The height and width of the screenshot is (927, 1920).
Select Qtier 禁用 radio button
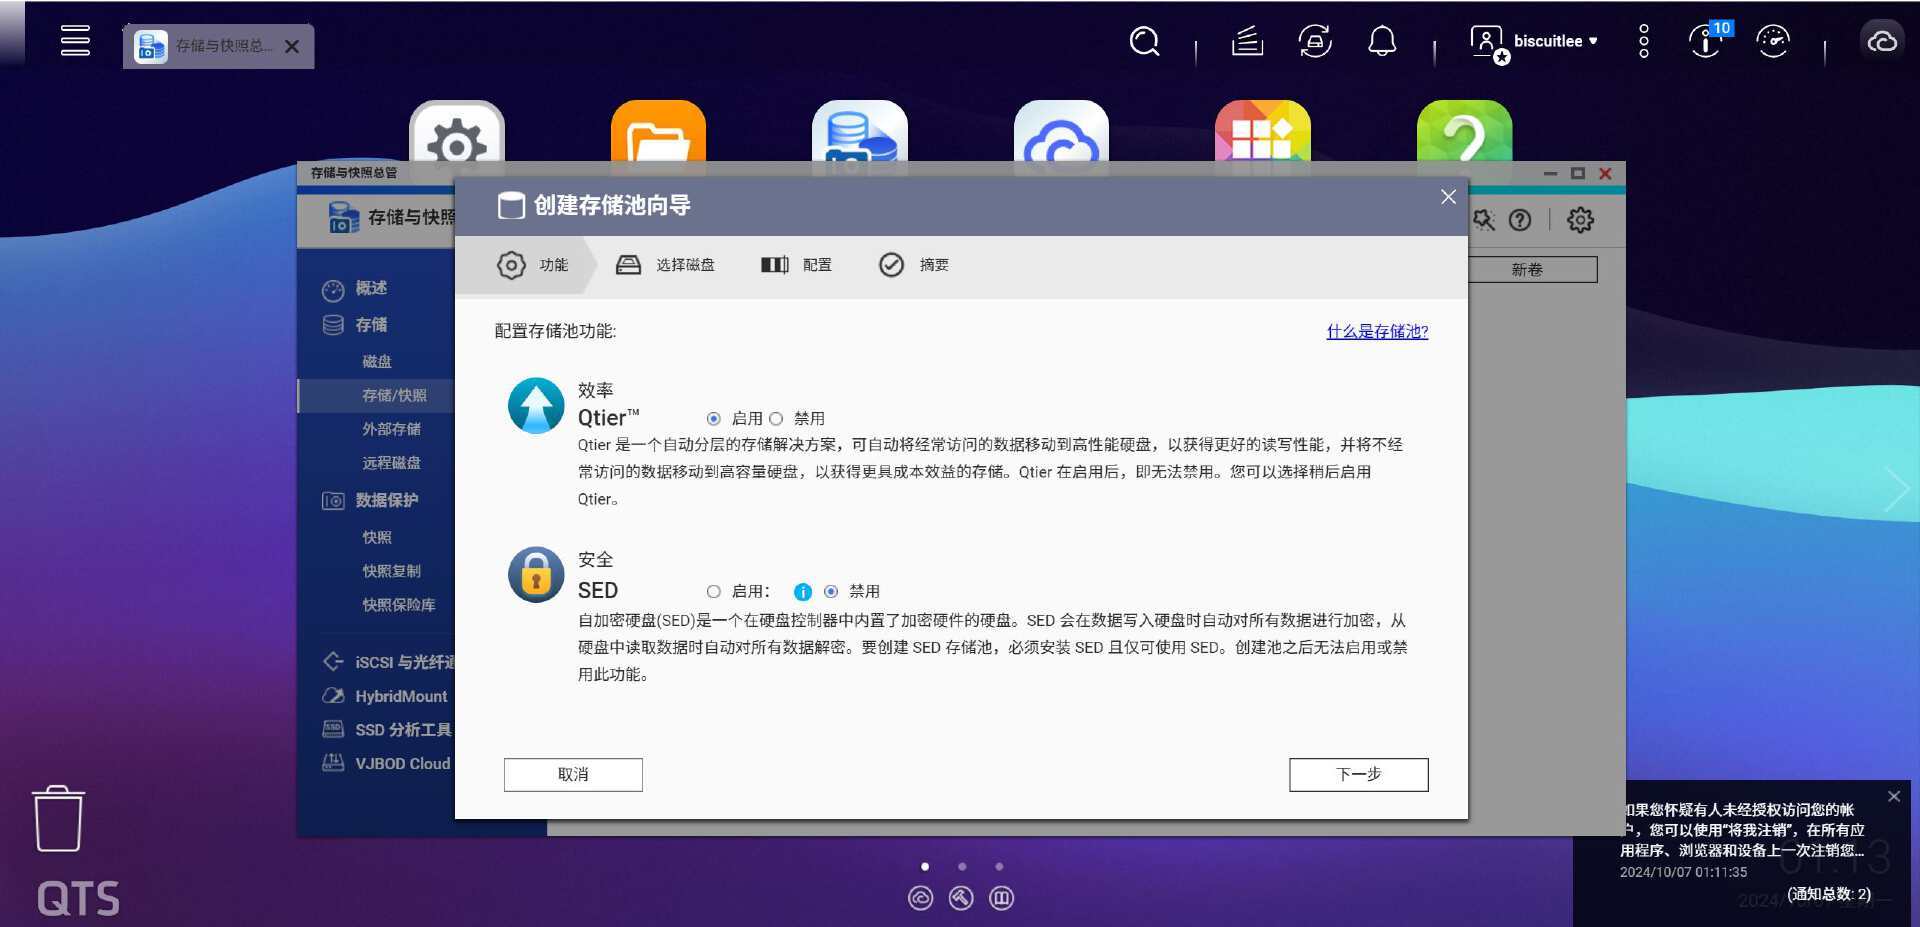point(776,419)
